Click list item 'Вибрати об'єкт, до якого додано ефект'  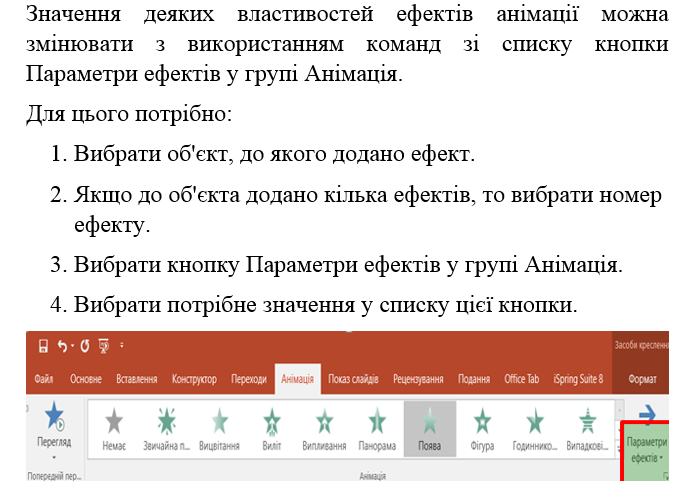pos(274,154)
